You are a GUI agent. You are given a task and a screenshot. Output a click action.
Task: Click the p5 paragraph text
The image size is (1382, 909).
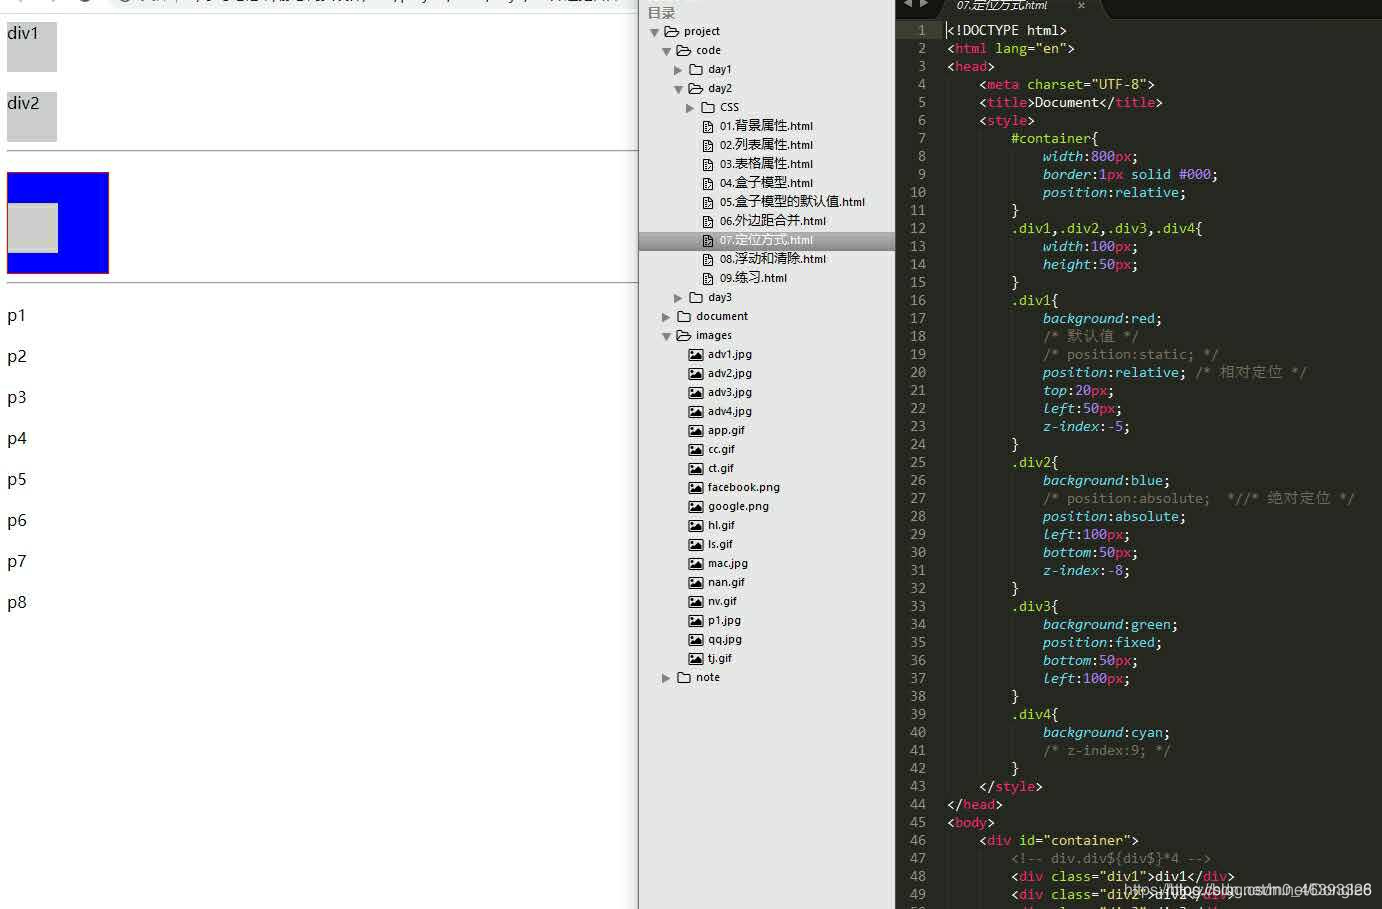point(17,480)
